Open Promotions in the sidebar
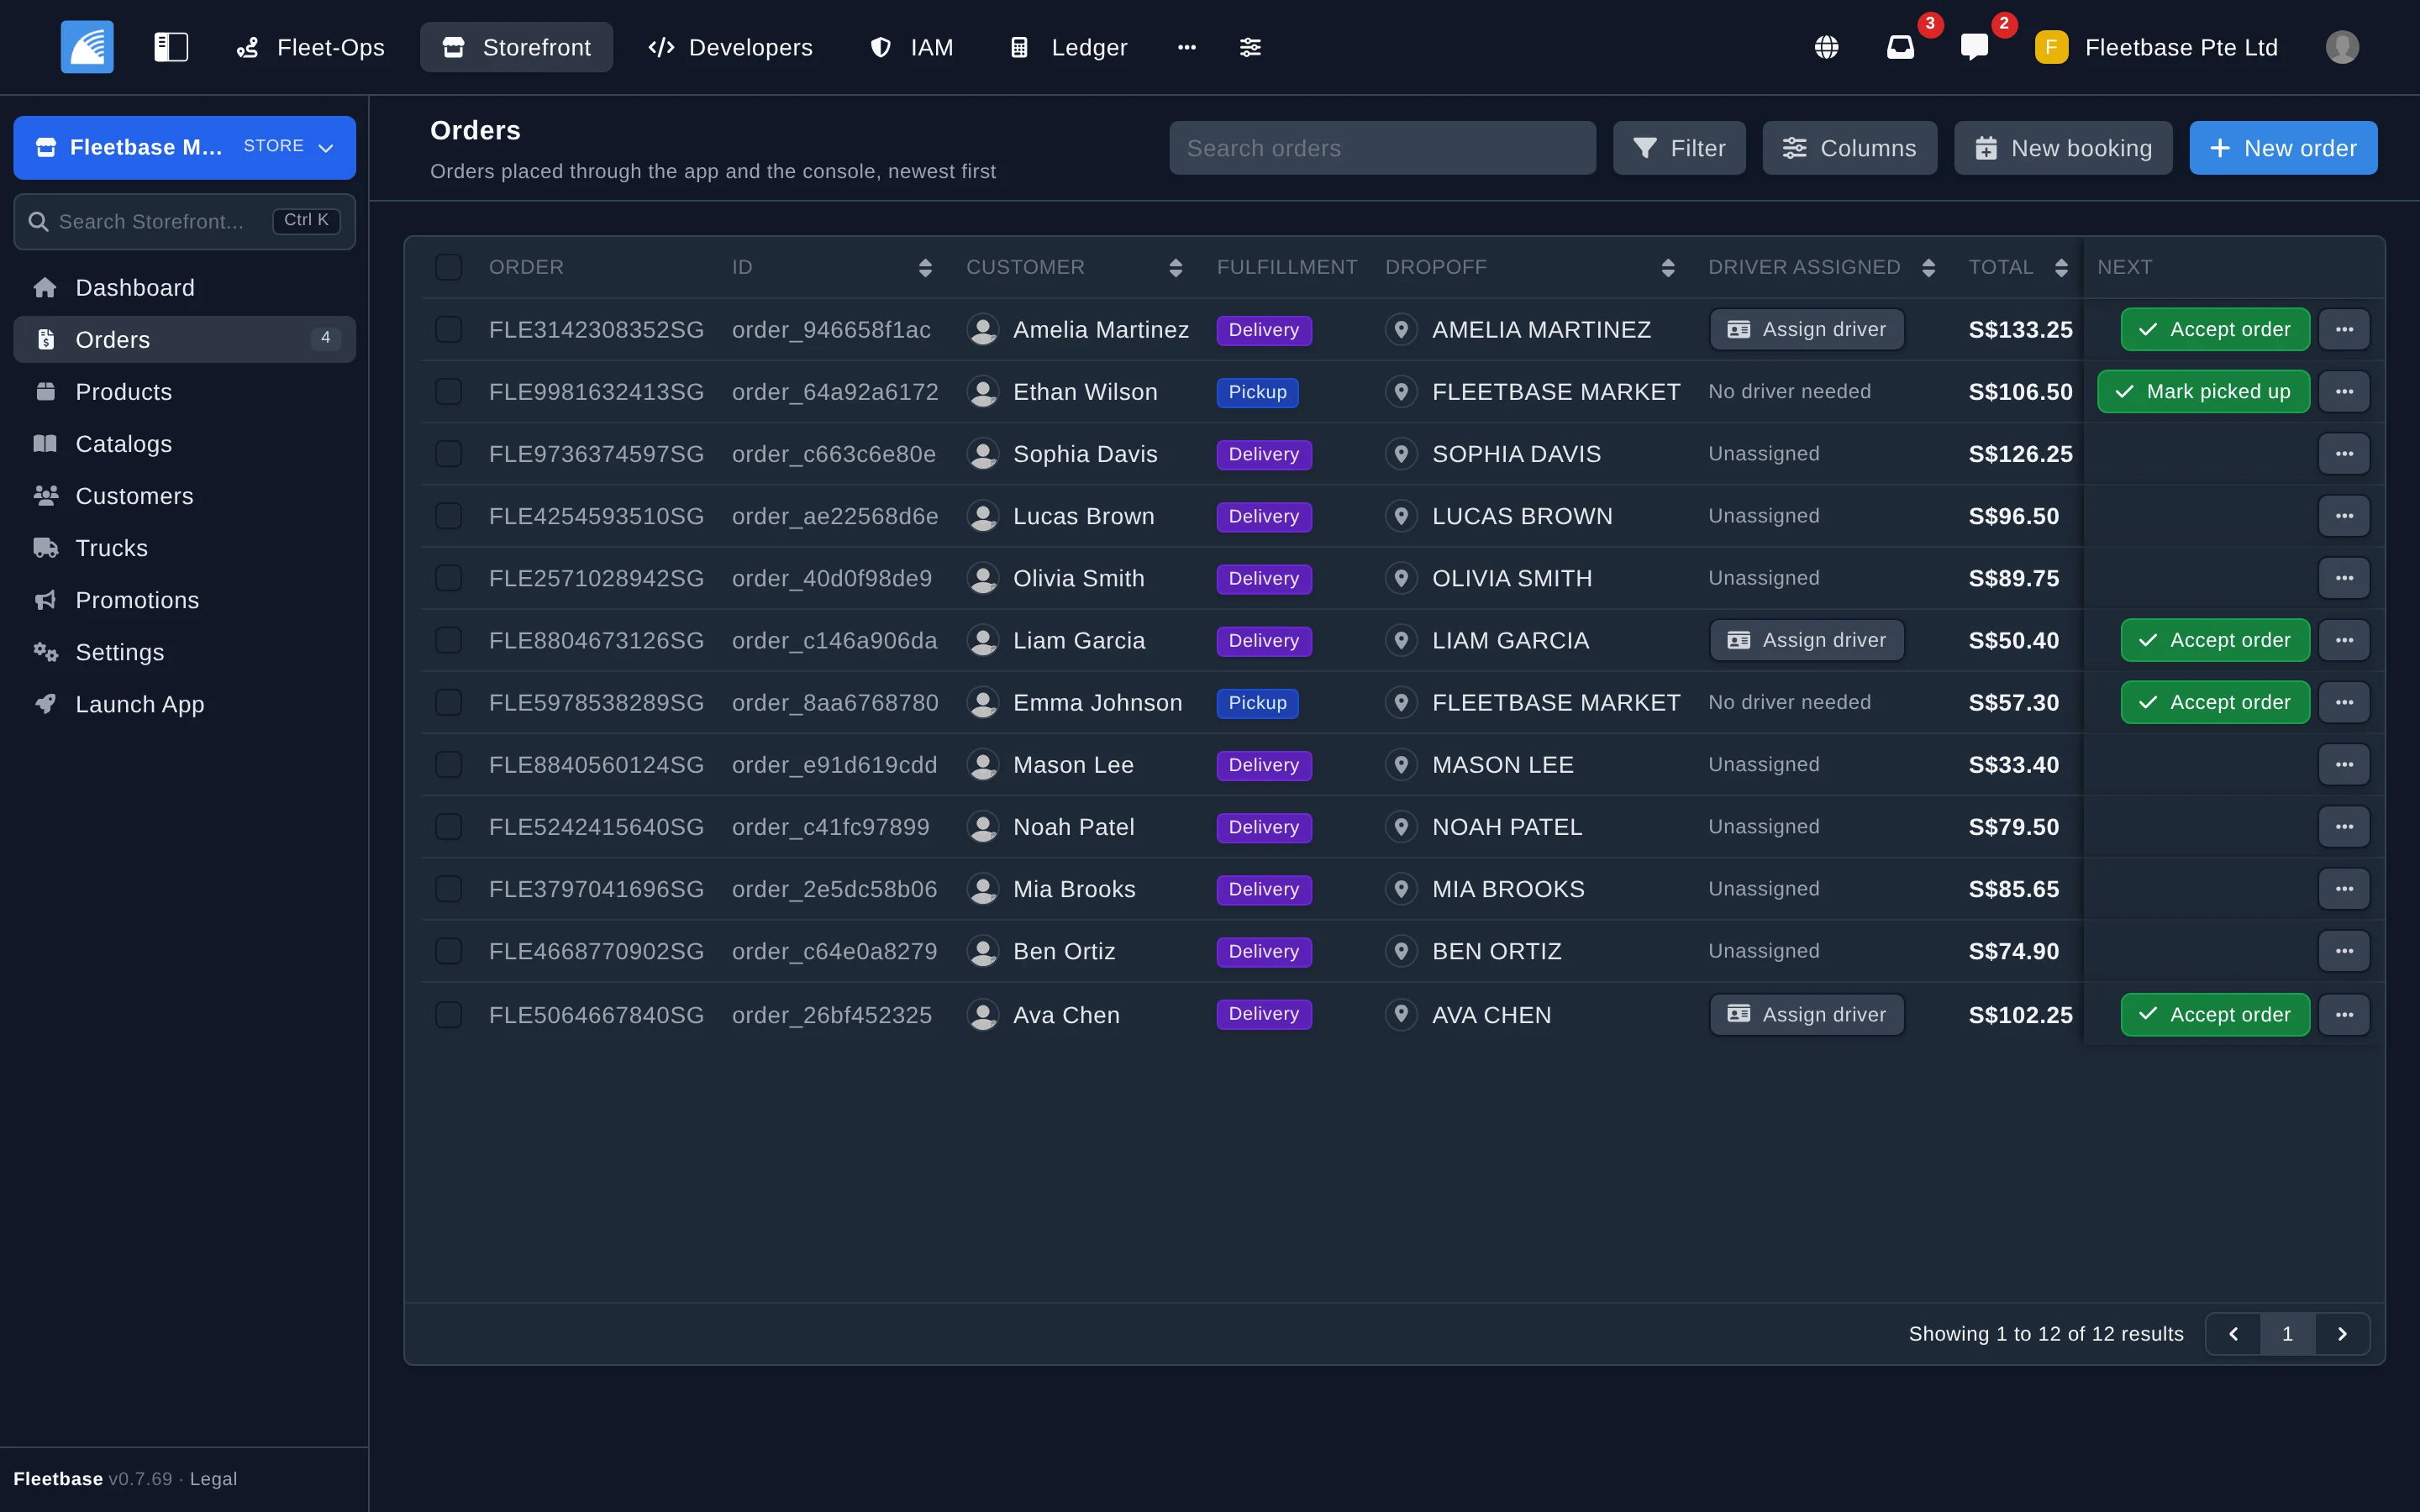This screenshot has width=2420, height=1512. pos(184,600)
